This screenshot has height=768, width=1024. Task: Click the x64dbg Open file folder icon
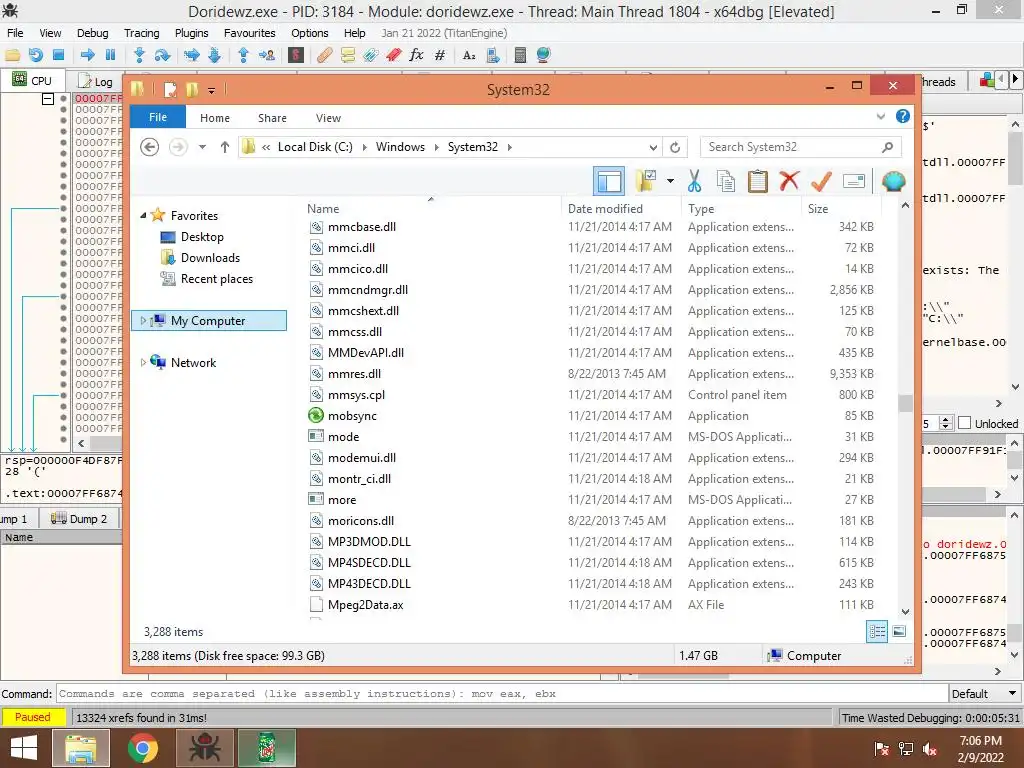[12, 56]
